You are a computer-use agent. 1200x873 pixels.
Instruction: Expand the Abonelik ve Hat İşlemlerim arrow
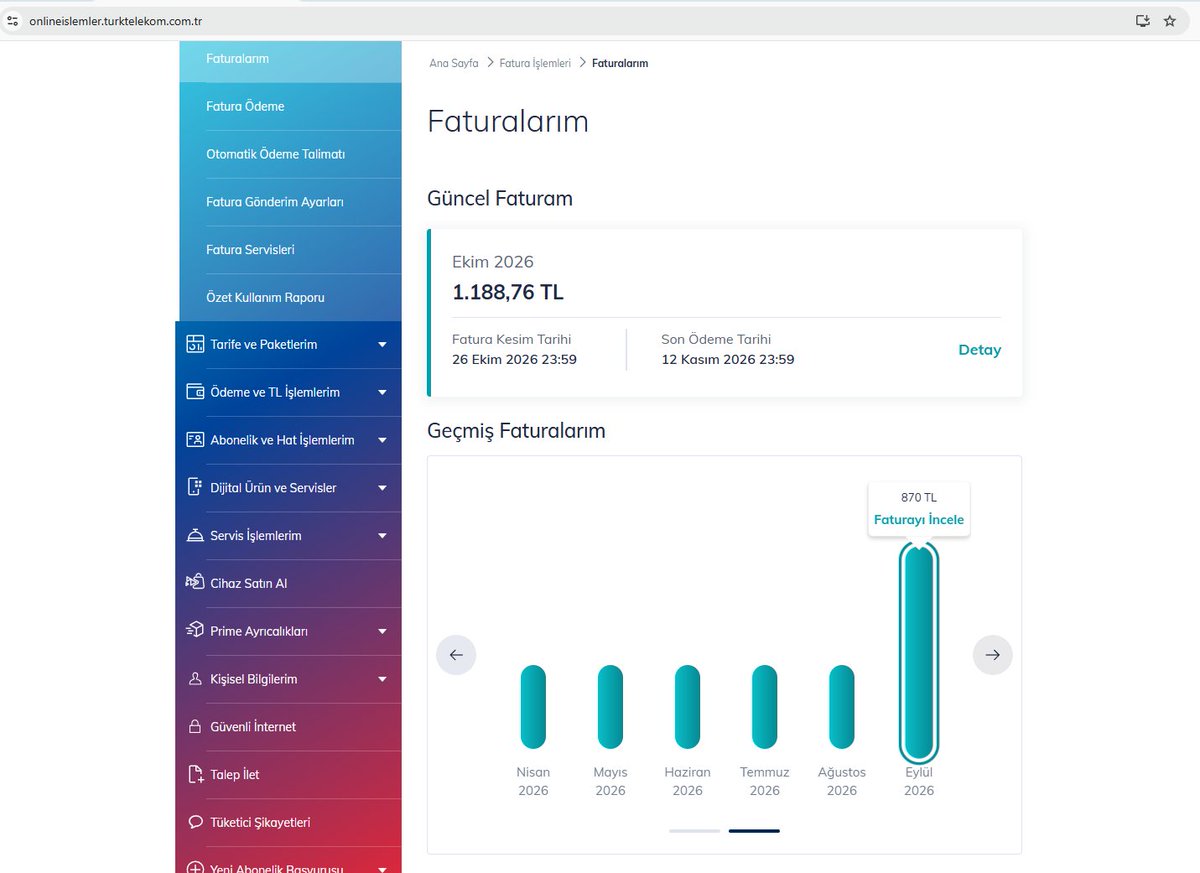click(382, 440)
